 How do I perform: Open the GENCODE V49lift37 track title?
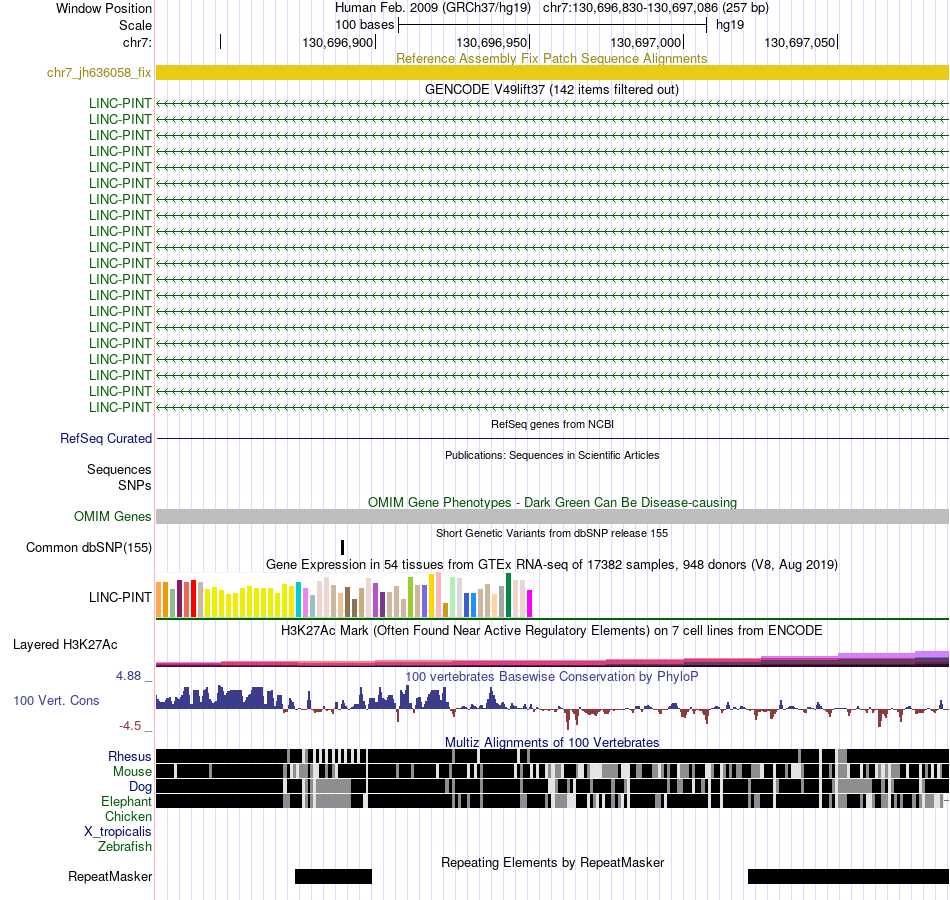tap(551, 89)
